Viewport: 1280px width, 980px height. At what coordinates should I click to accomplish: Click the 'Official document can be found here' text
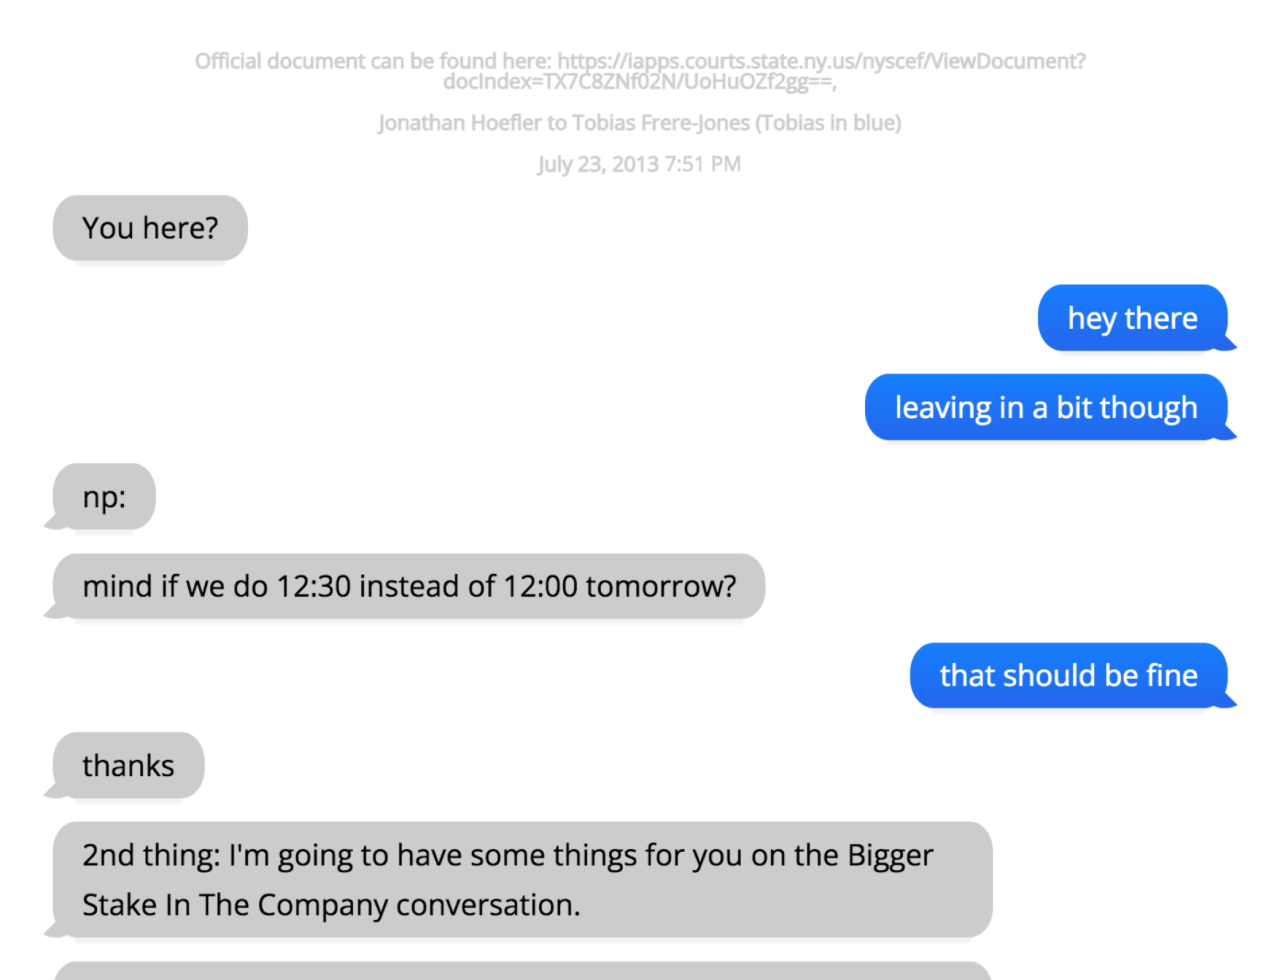(x=372, y=61)
